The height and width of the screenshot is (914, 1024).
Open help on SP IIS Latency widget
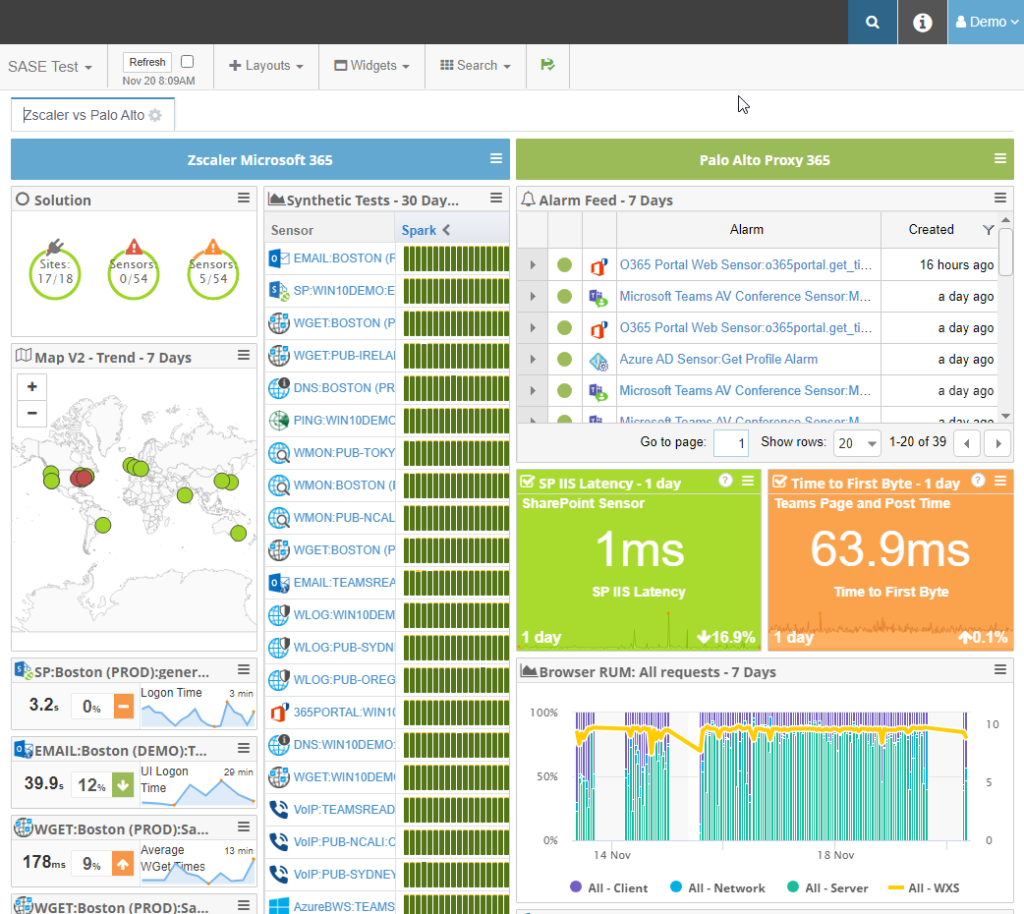(x=727, y=481)
